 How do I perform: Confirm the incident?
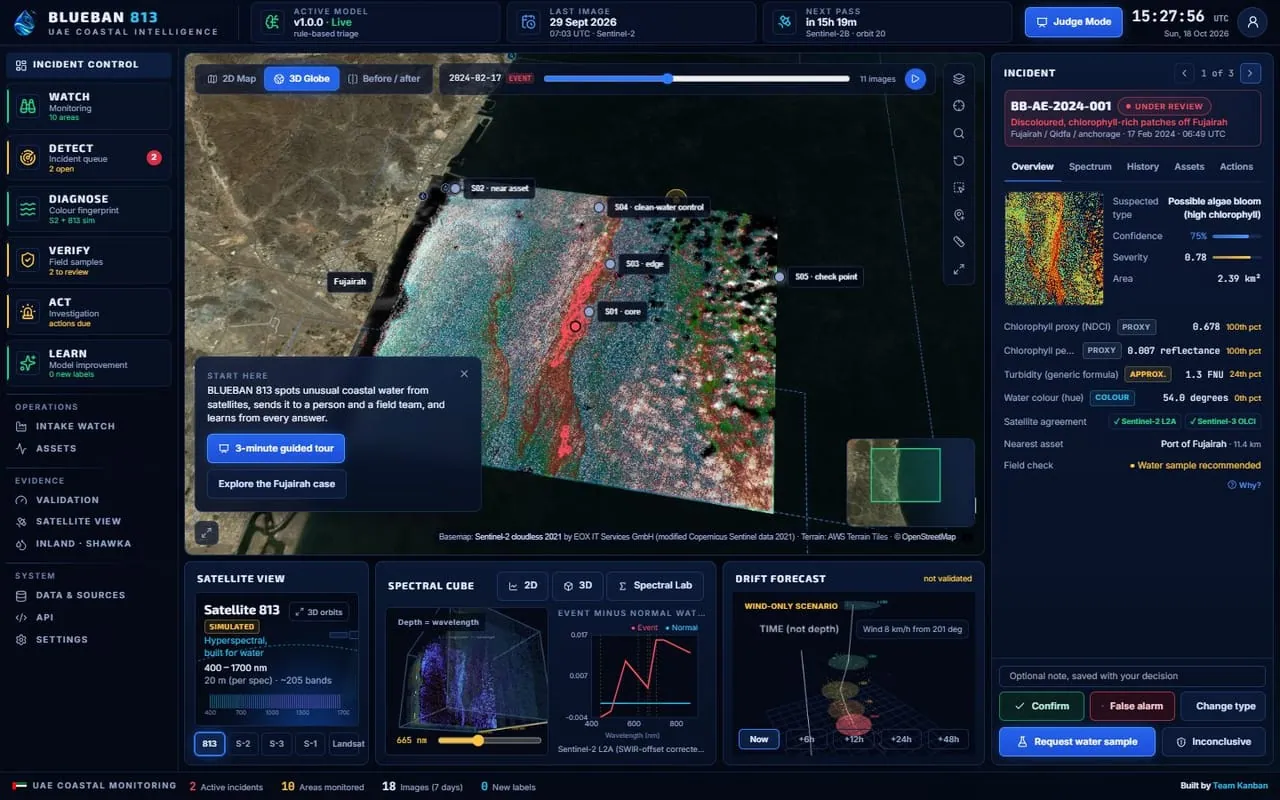[1041, 706]
